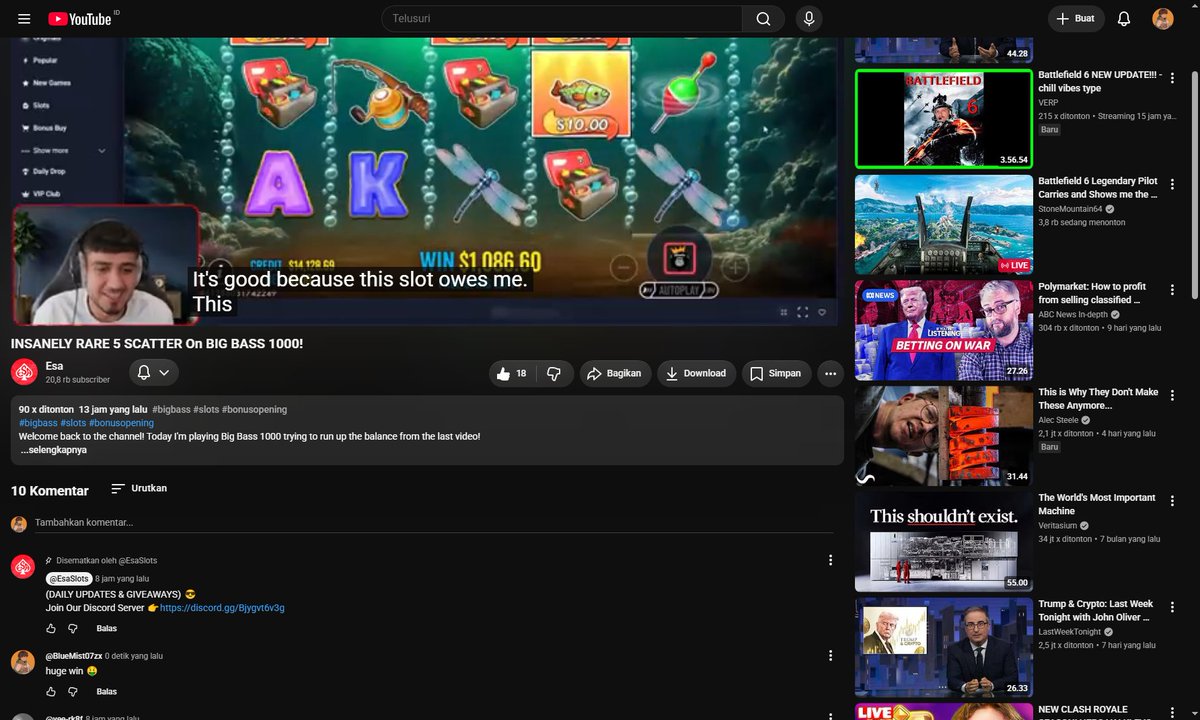Open the account avatar menu
The image size is (1200, 720).
1163,18
